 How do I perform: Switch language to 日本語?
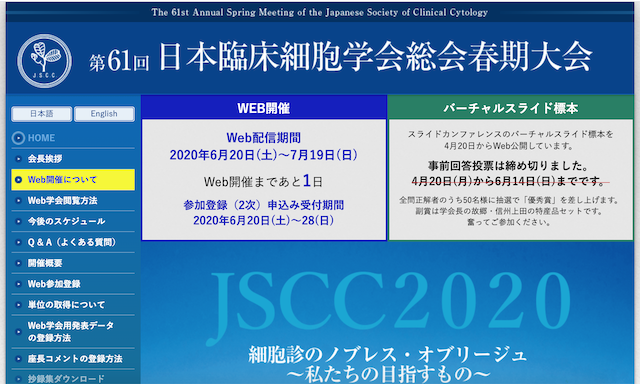click(x=42, y=114)
